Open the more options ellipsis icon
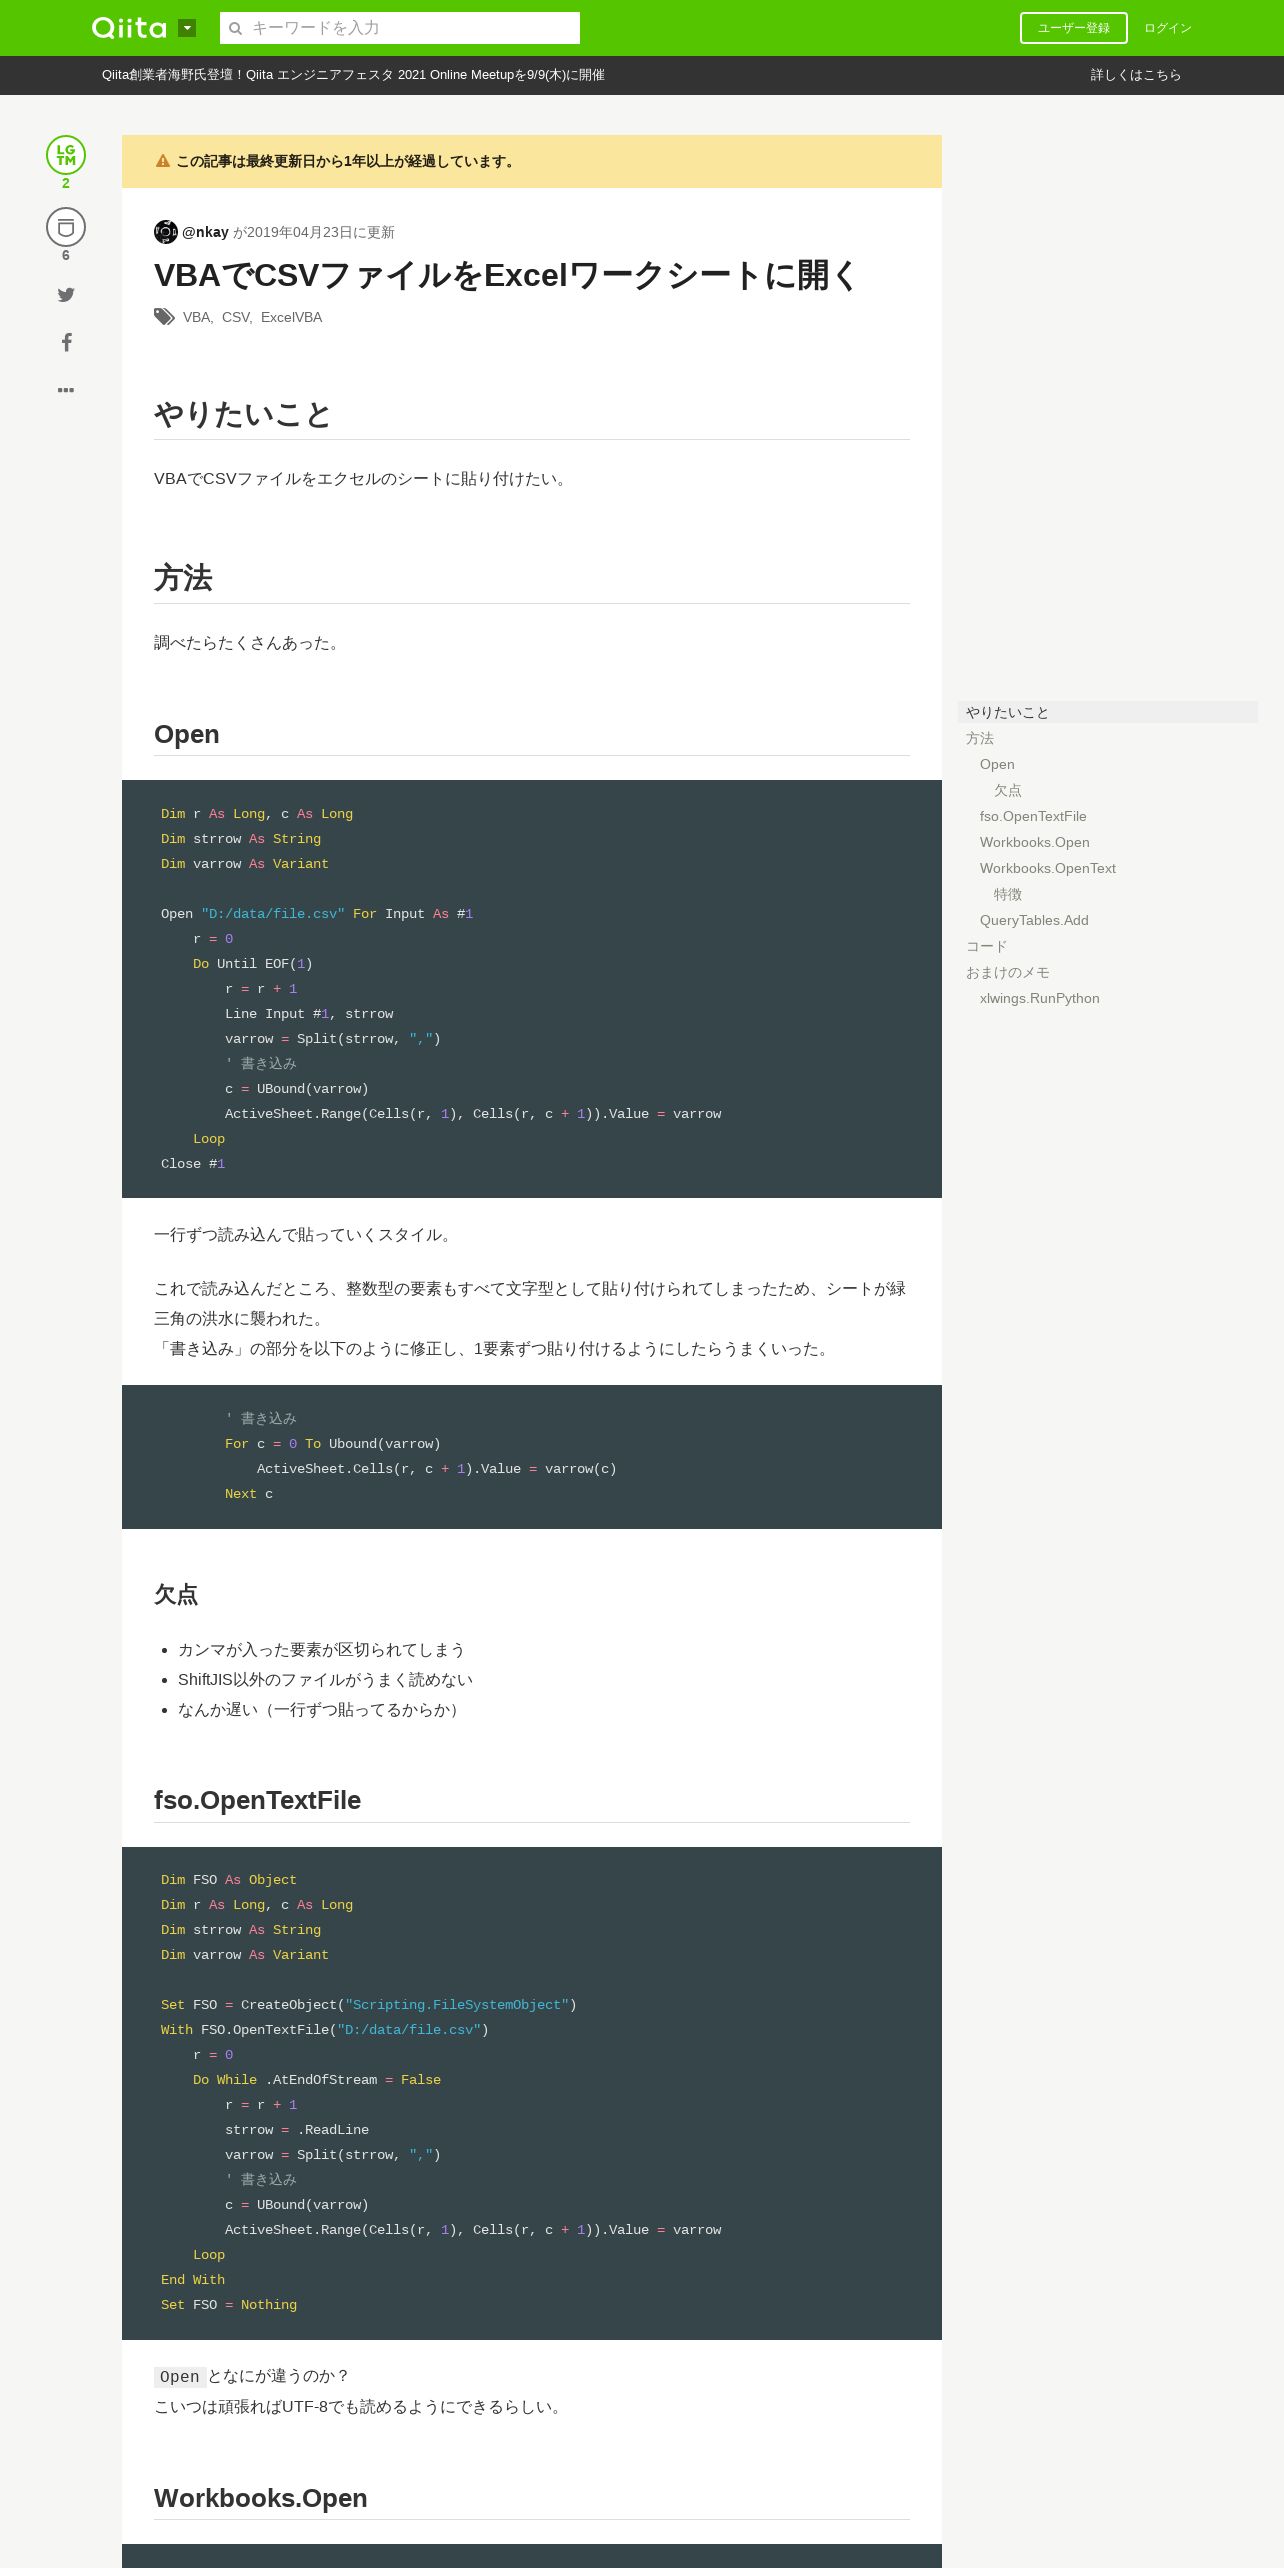This screenshot has height=2568, width=1284. point(66,390)
